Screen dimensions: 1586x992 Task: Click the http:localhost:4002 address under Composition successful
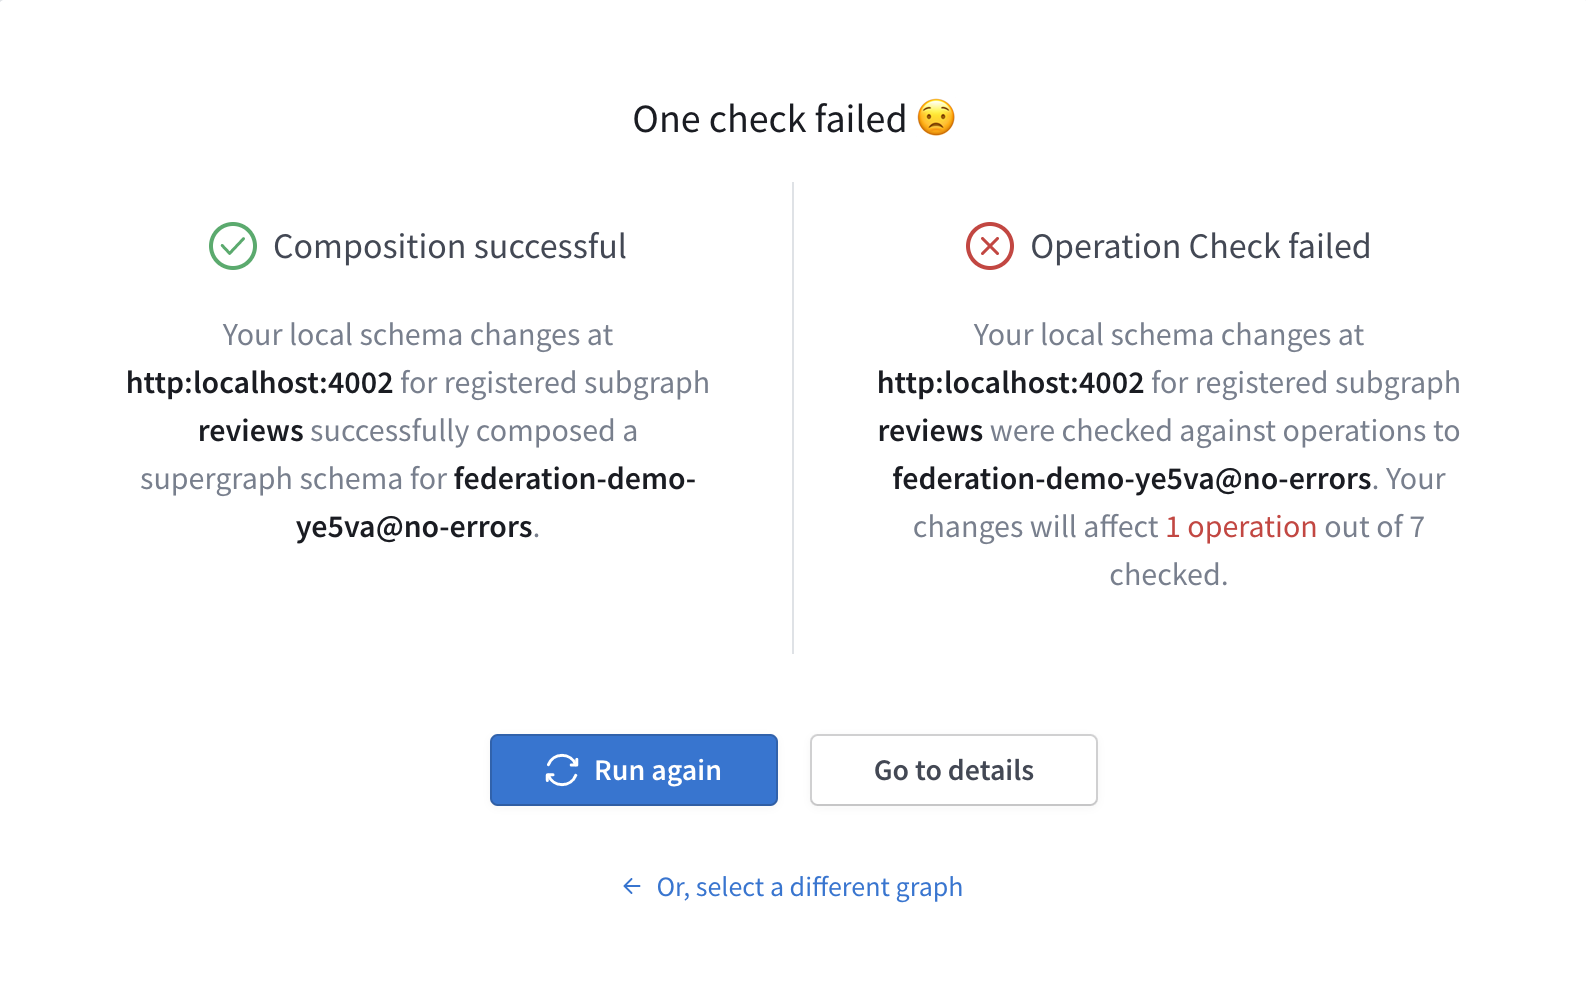click(259, 382)
